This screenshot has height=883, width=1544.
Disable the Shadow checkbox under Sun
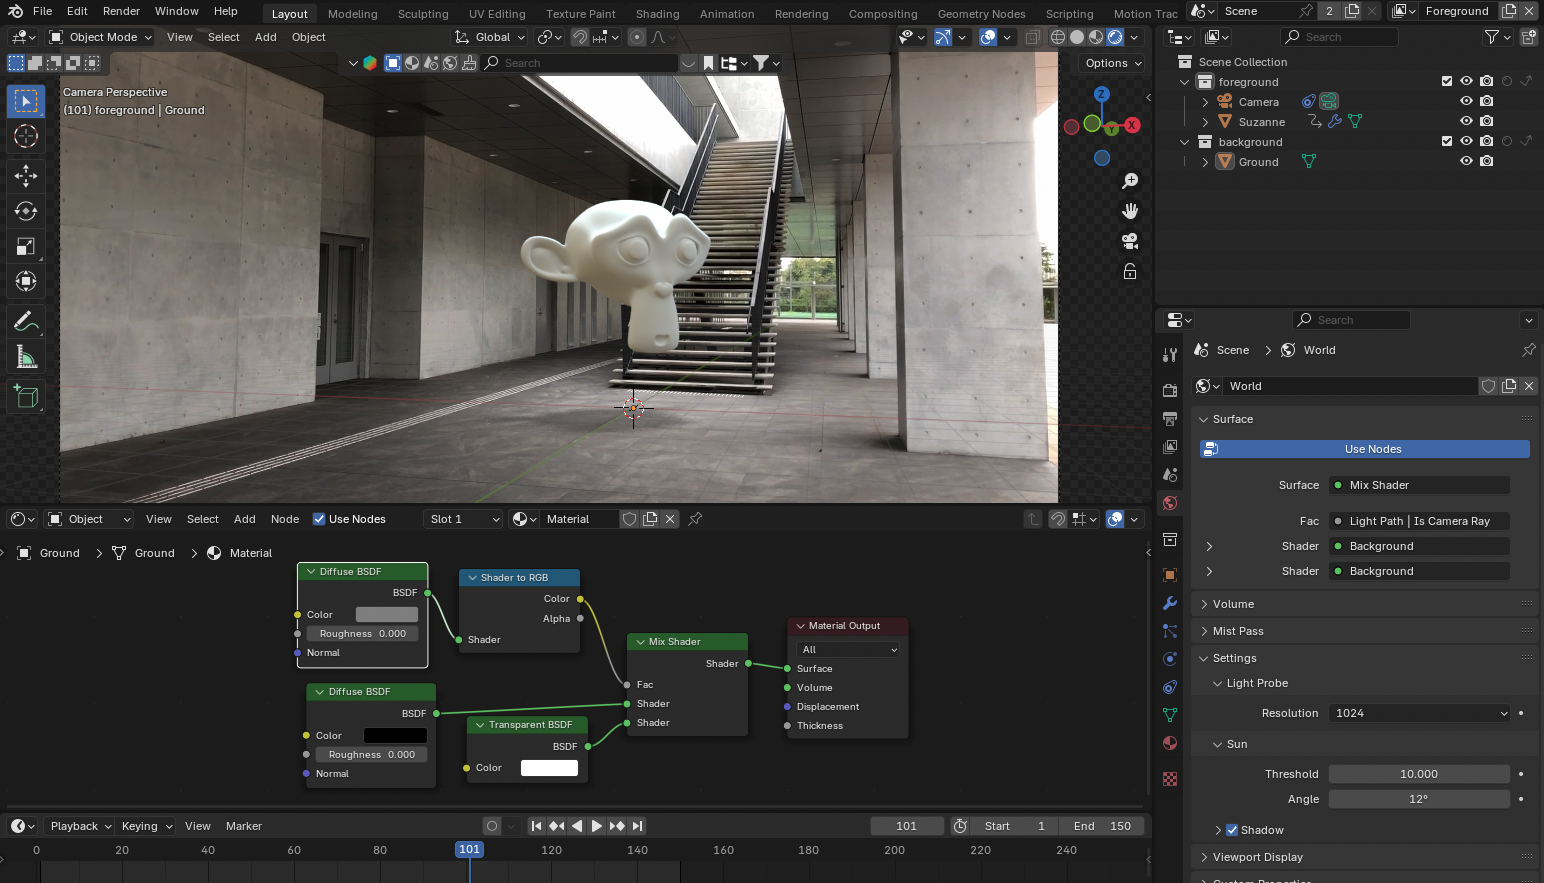click(x=1232, y=830)
